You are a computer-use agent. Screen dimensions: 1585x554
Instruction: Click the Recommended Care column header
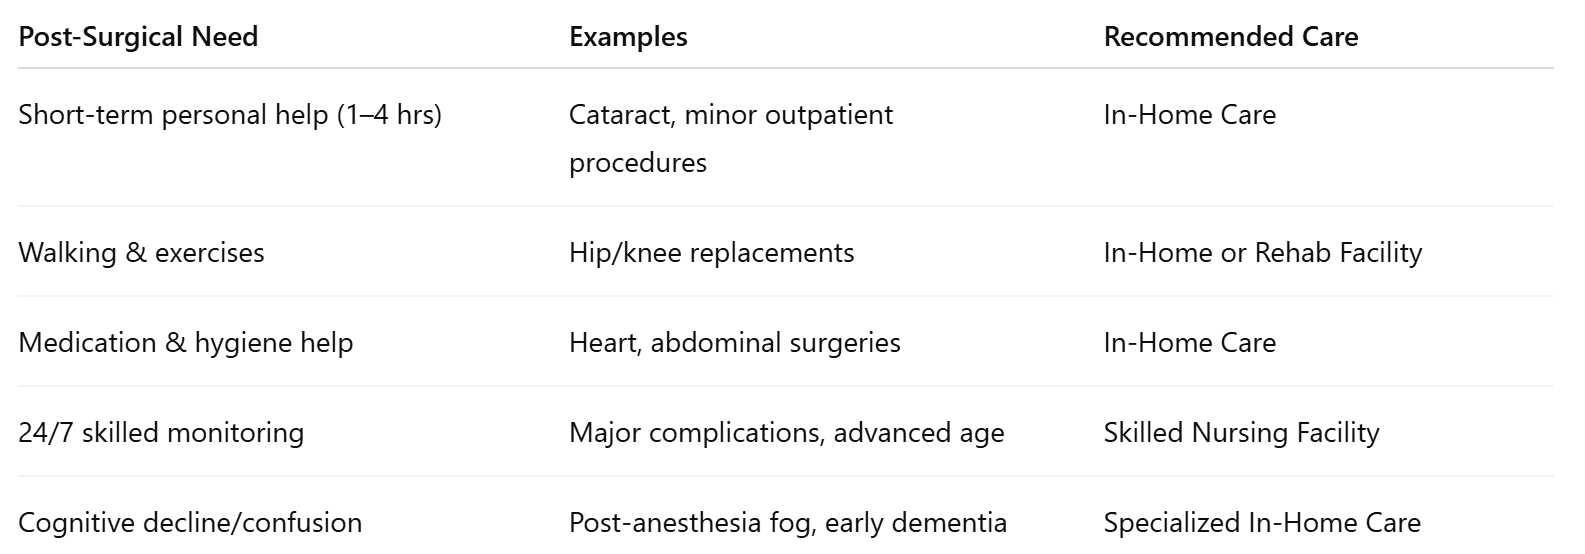point(1230,37)
